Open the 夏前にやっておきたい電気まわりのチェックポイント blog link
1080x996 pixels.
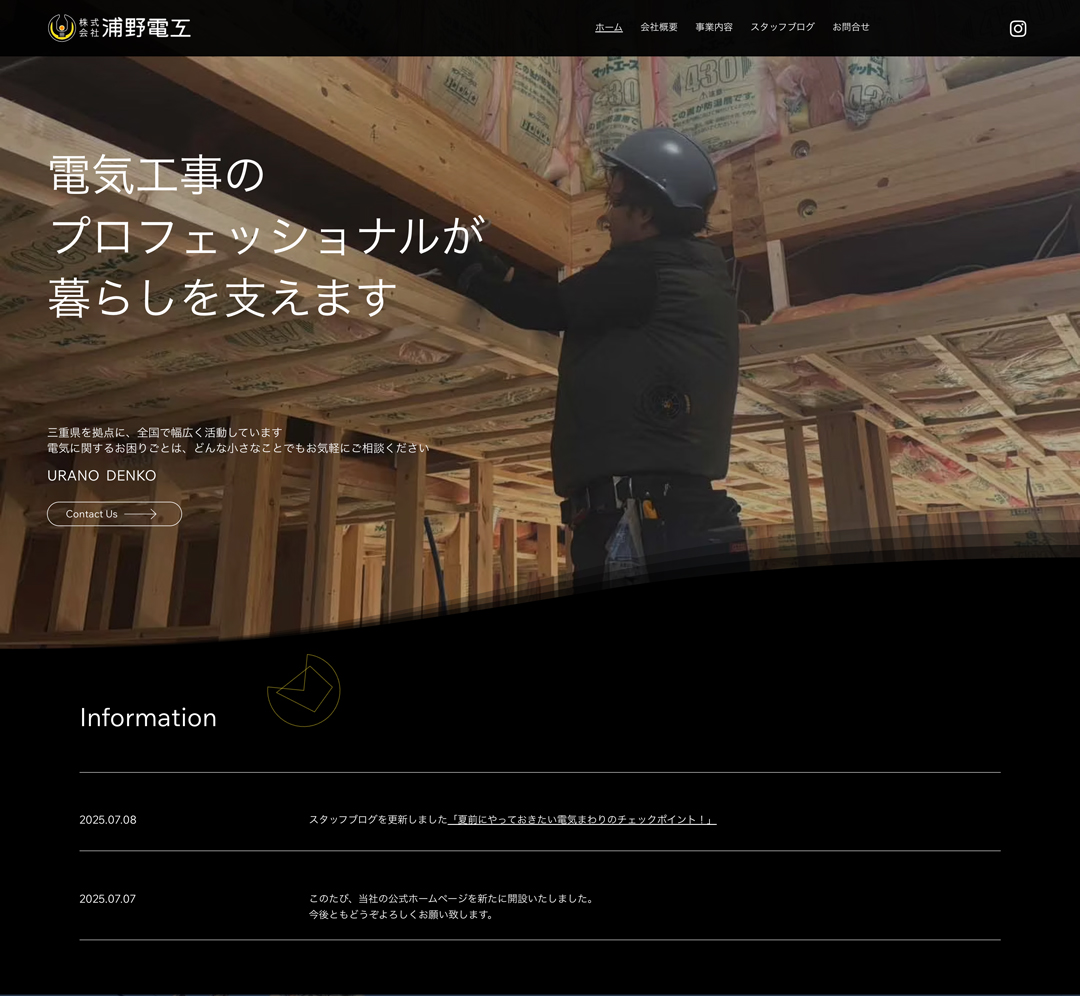pyautogui.click(x=582, y=820)
